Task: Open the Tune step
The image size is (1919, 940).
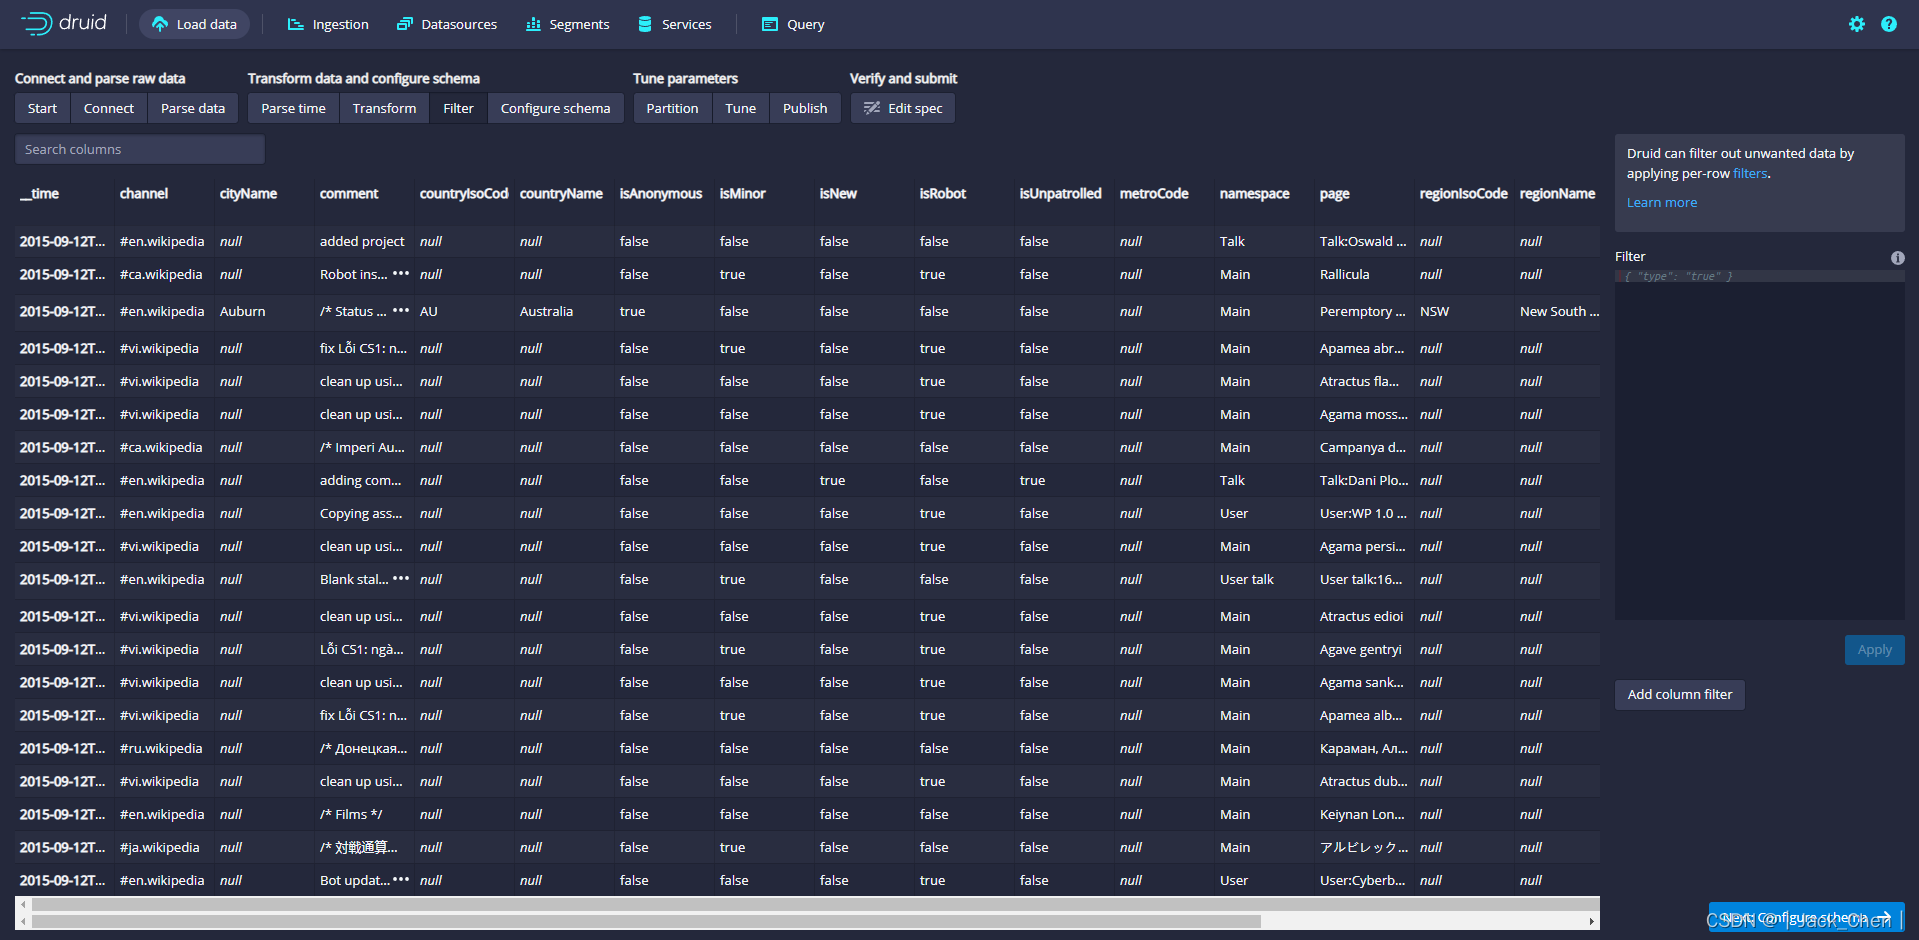Action: [740, 108]
